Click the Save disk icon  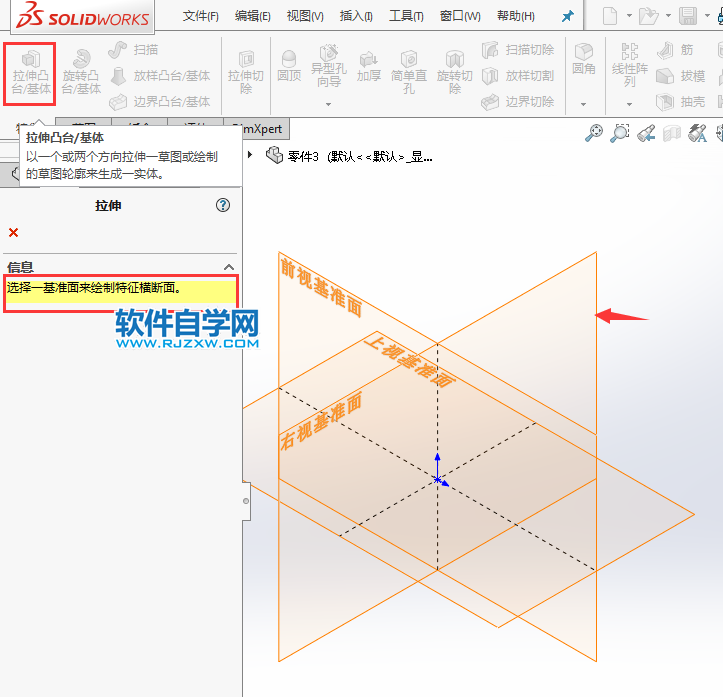click(x=688, y=16)
